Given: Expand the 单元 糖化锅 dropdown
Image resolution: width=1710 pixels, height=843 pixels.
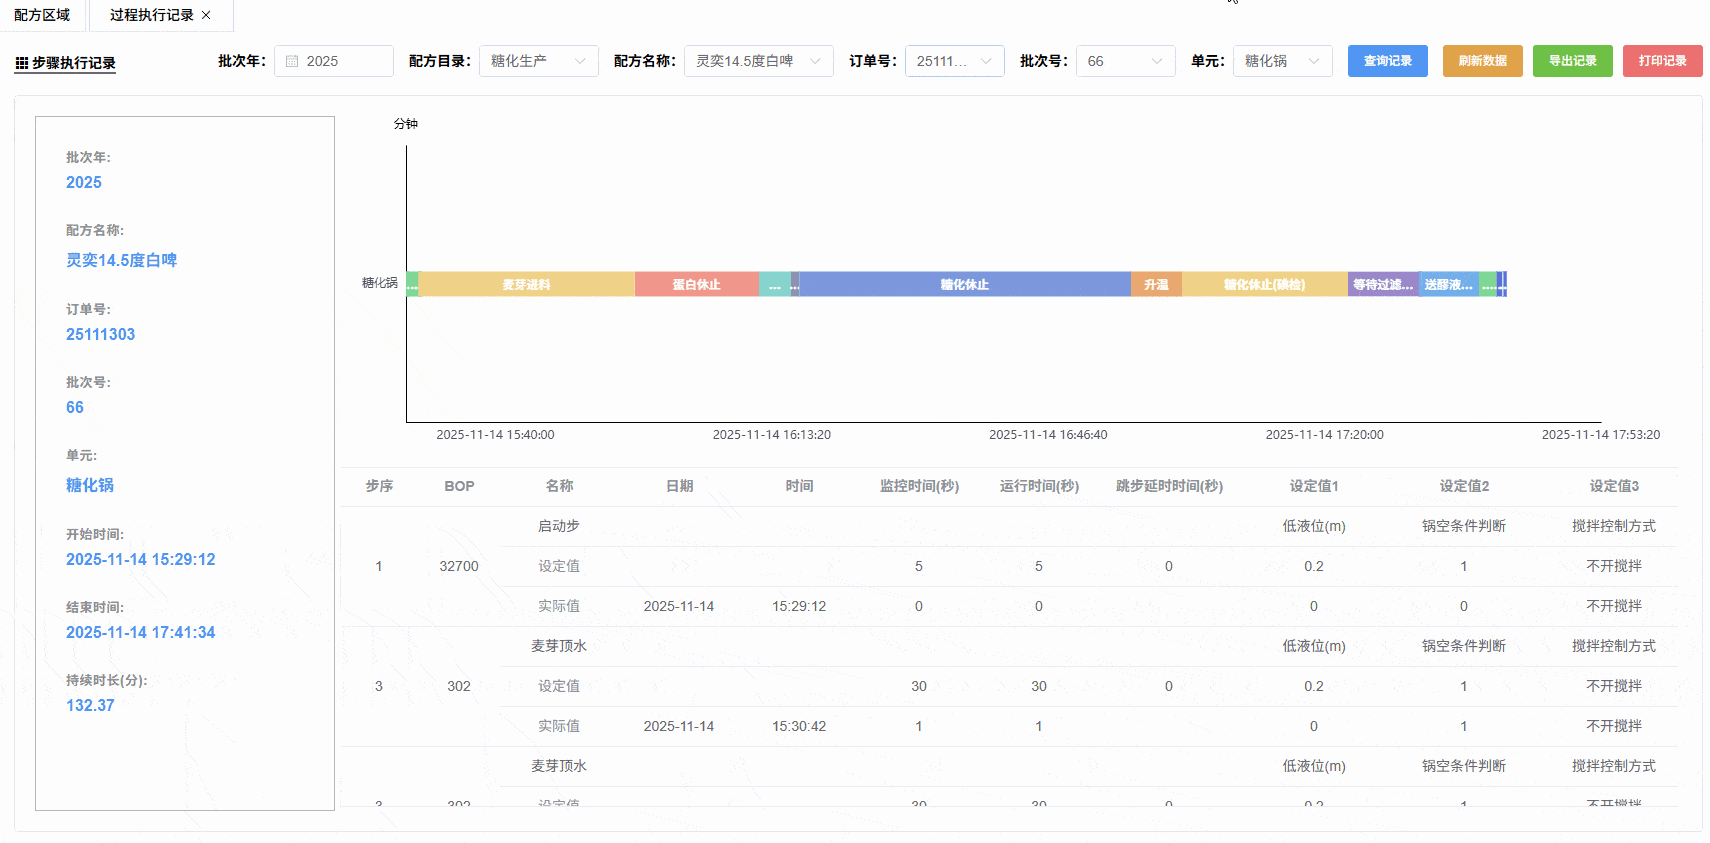Looking at the screenshot, I should (1283, 61).
